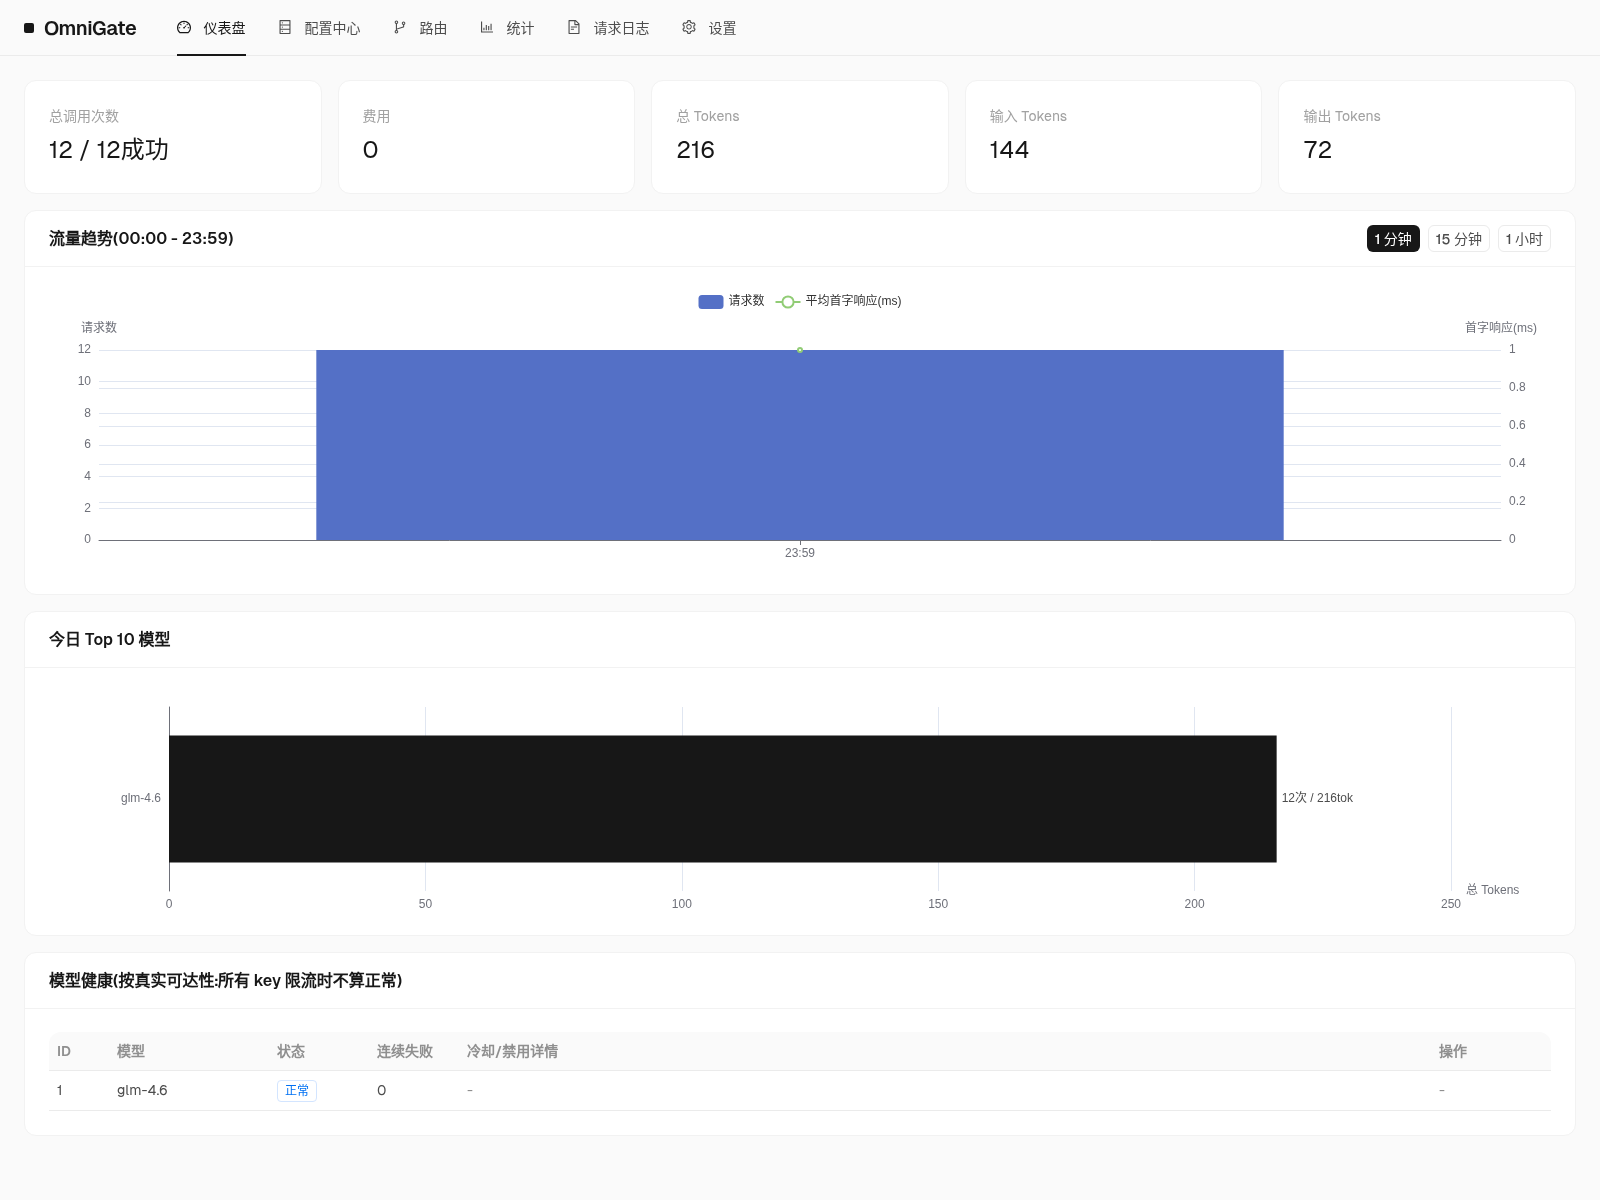Click the 正常 status badge
Viewport: 1600px width, 1200px height.
[x=297, y=1091]
